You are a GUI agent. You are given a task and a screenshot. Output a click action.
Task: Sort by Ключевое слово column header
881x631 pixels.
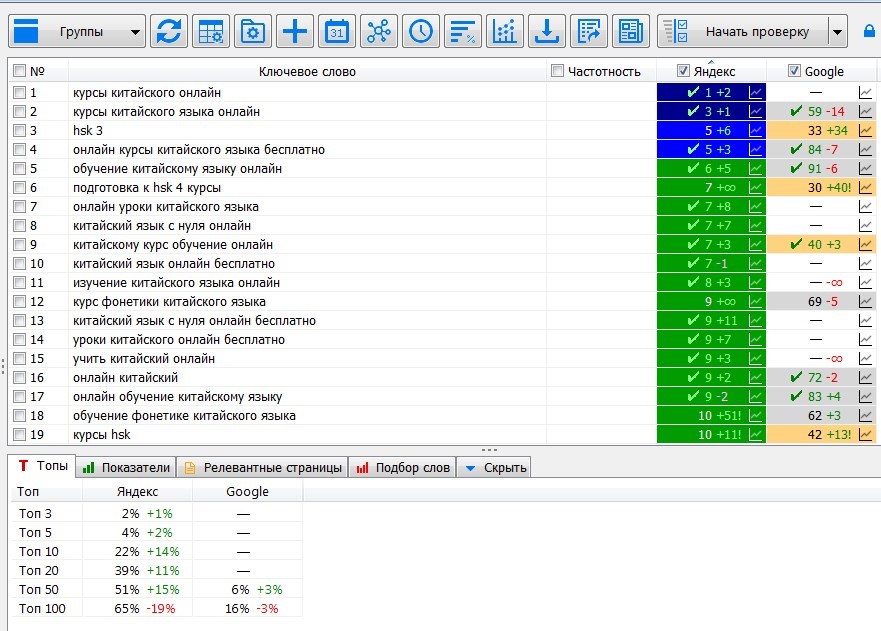[307, 71]
